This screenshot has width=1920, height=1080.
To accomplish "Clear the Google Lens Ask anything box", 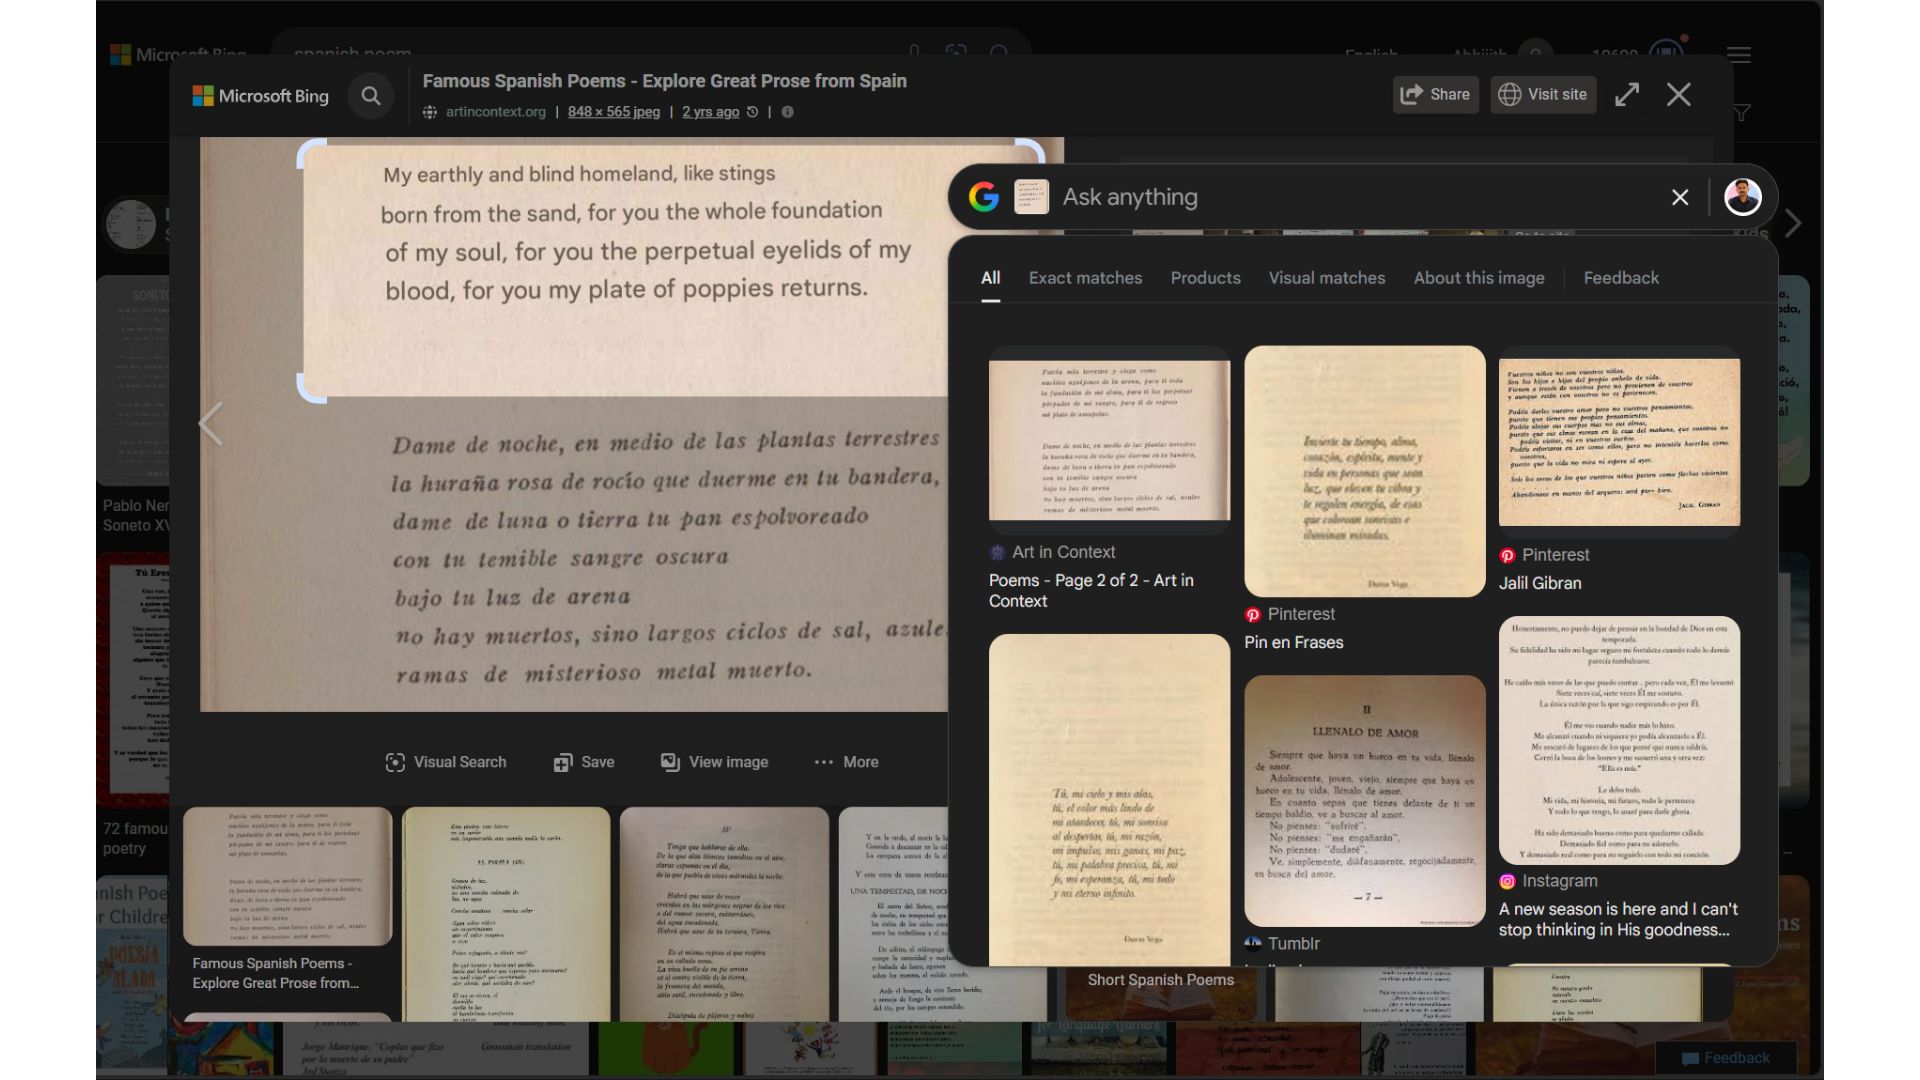I will [1680, 197].
